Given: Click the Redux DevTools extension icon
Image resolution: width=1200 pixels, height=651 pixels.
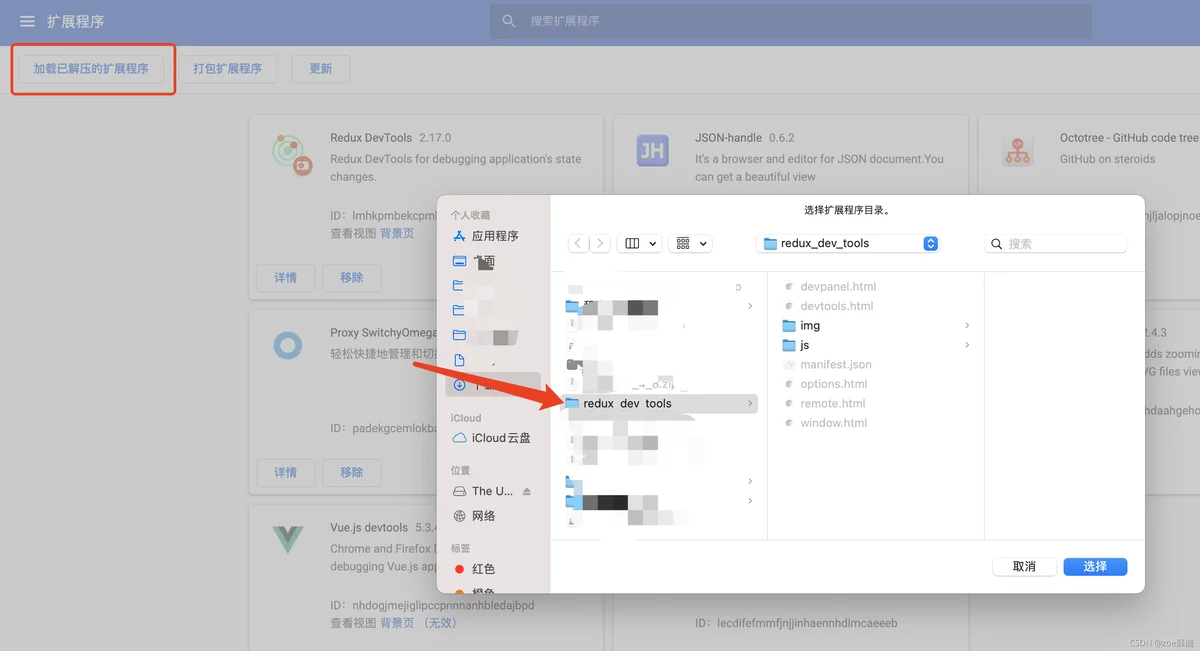Looking at the screenshot, I should point(292,154).
